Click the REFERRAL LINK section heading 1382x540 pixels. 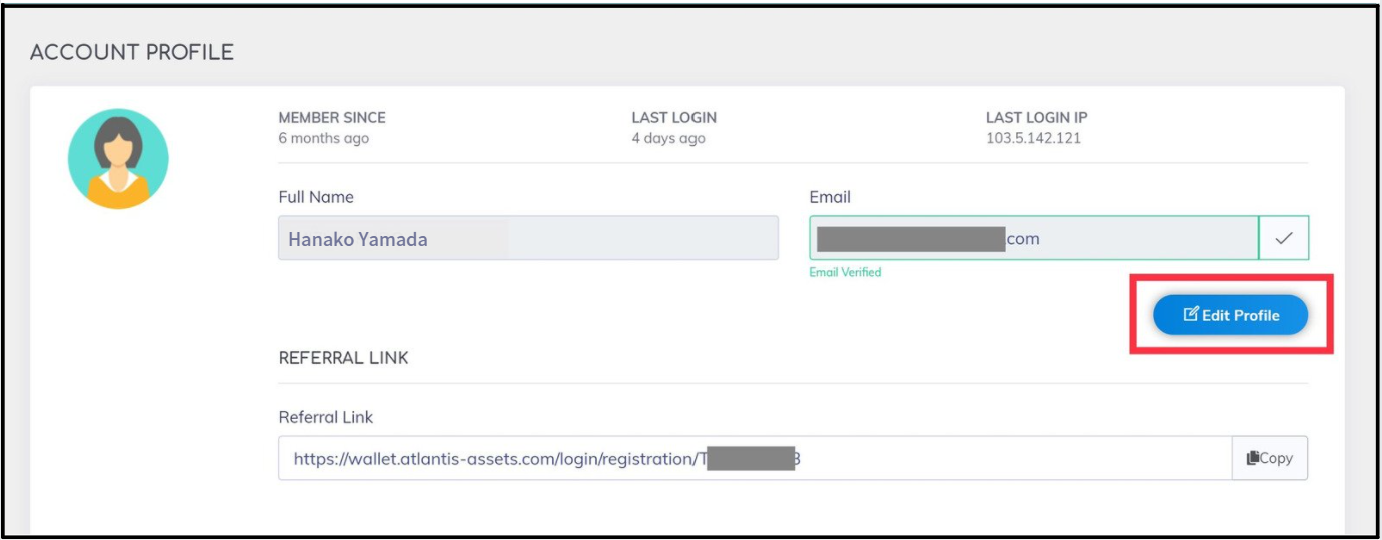click(343, 358)
